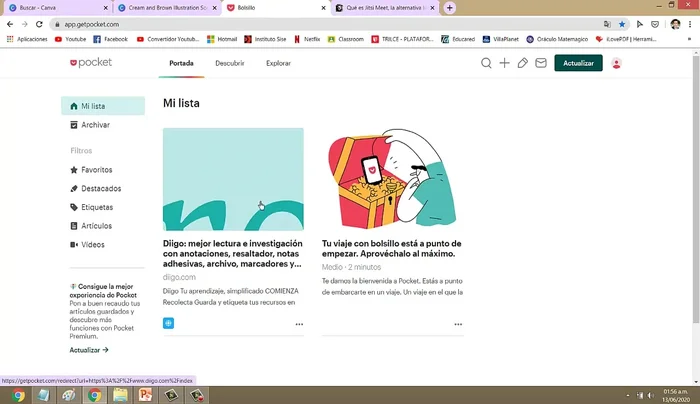
Task: Open the treasure chest article thumbnail
Action: click(x=392, y=179)
